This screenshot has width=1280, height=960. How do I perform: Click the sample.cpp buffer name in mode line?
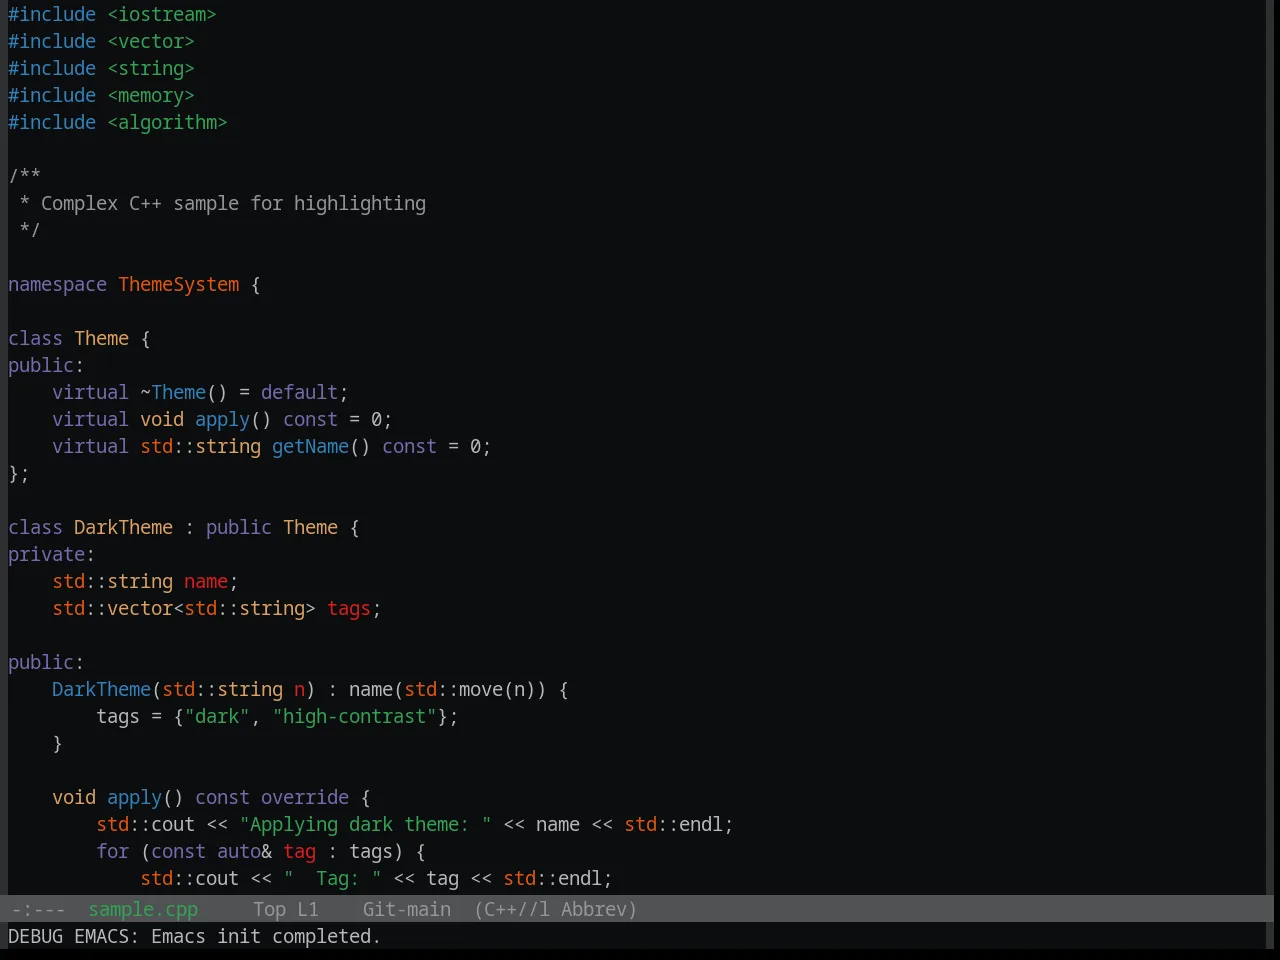click(143, 909)
